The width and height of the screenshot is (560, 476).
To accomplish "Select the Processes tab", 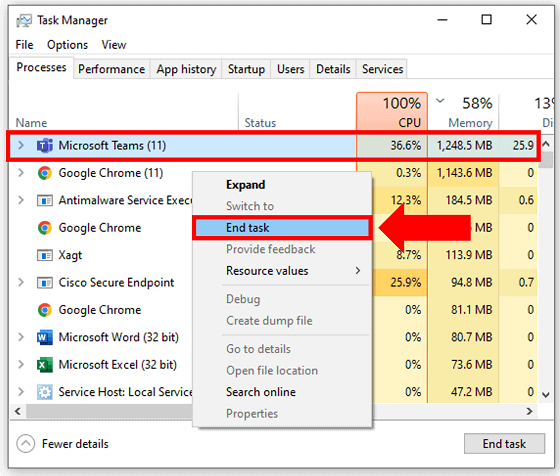I will pyautogui.click(x=41, y=67).
